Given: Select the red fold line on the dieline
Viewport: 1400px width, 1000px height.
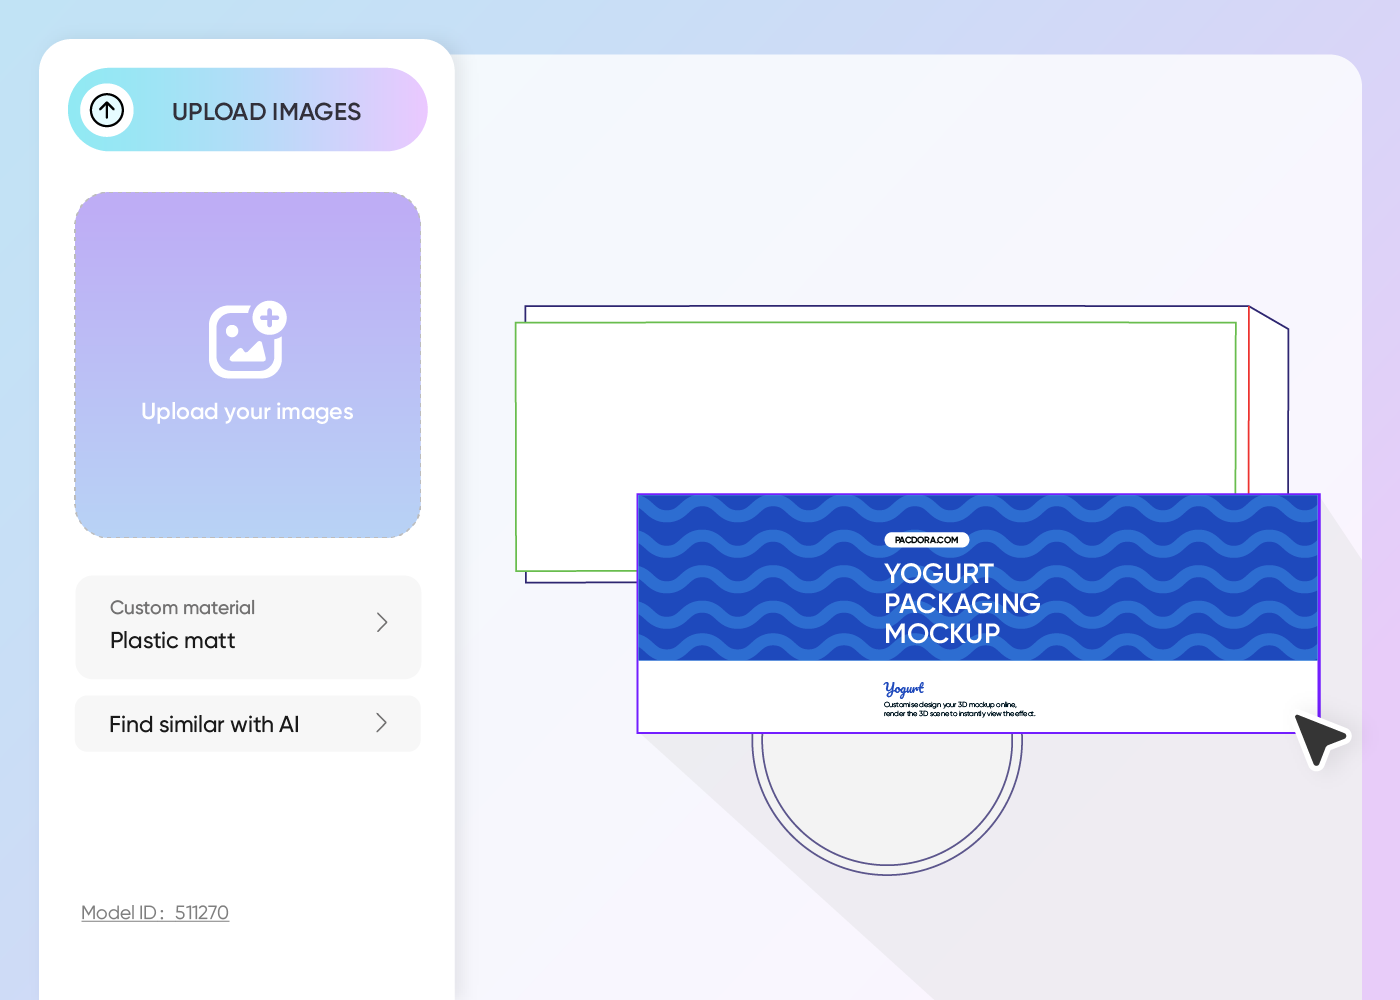Looking at the screenshot, I should [1248, 400].
